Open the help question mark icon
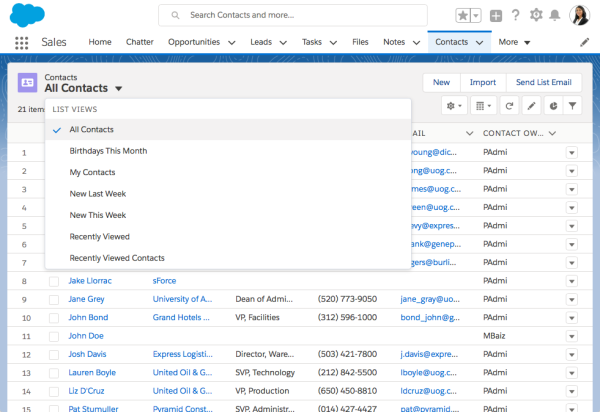The height and width of the screenshot is (412, 600). click(x=515, y=15)
